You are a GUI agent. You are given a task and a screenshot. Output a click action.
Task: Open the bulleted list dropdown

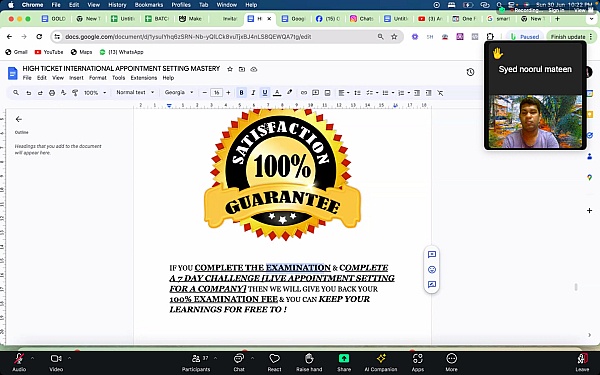click(388, 93)
